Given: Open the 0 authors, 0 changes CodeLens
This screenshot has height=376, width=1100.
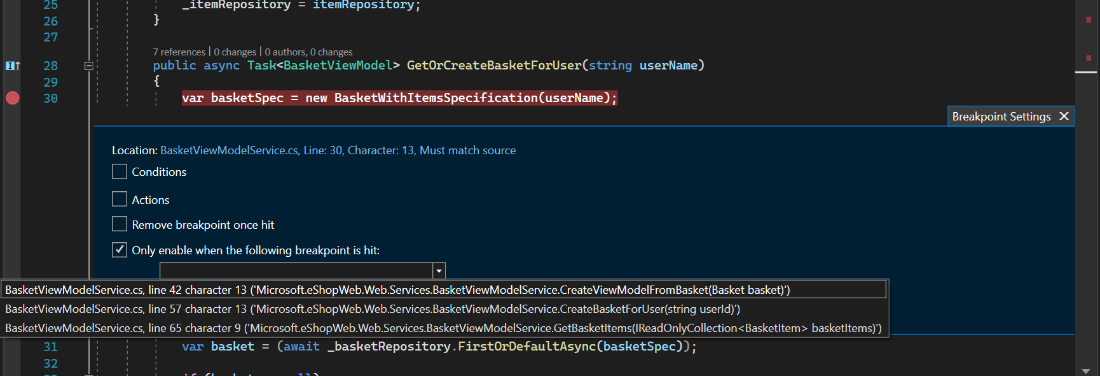Looking at the screenshot, I should (x=308, y=51).
